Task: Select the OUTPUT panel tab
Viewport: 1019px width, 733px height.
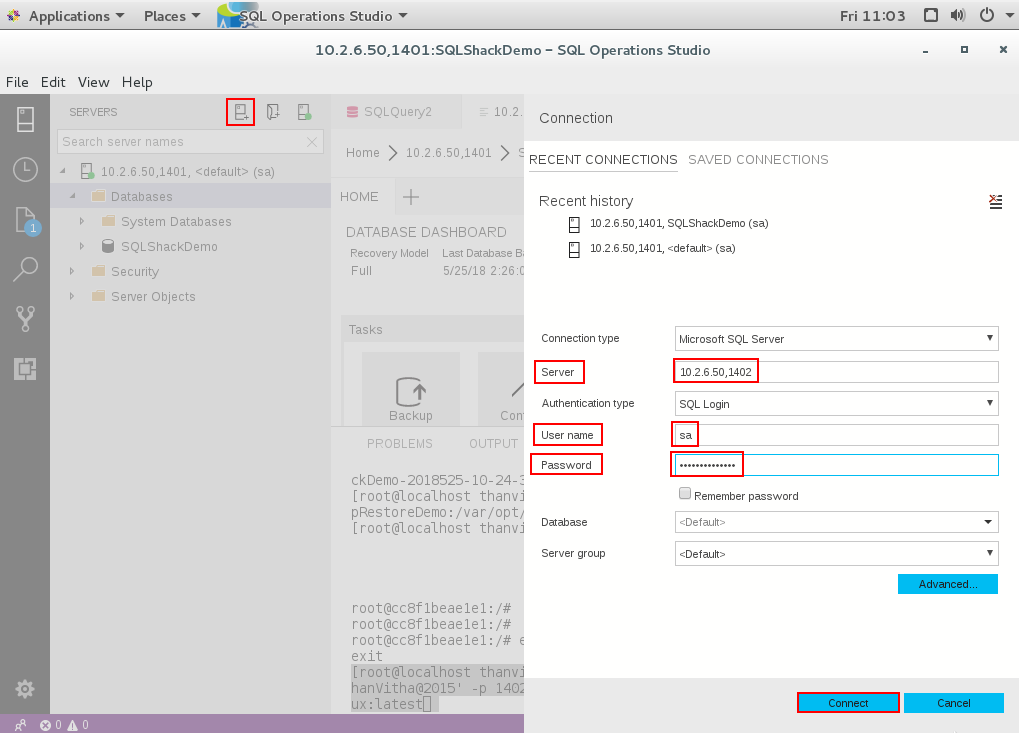Action: (493, 444)
